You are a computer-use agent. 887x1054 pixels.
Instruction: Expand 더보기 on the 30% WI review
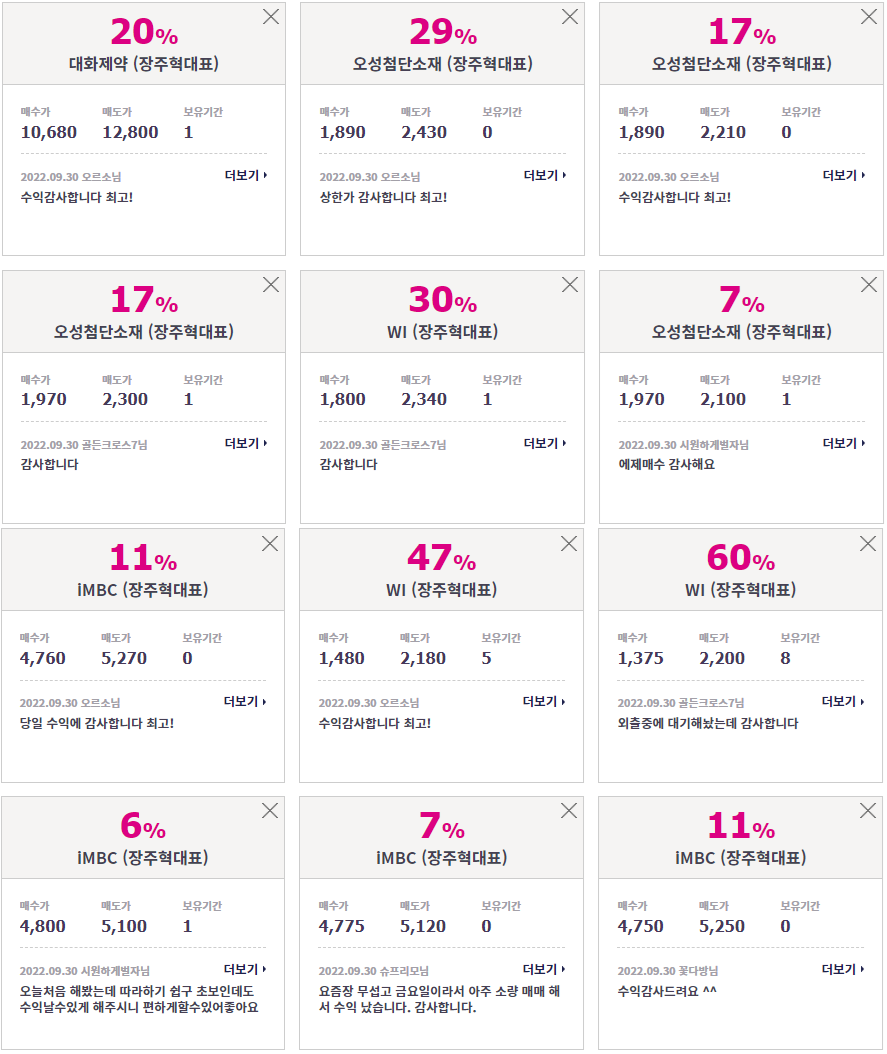[x=545, y=444]
